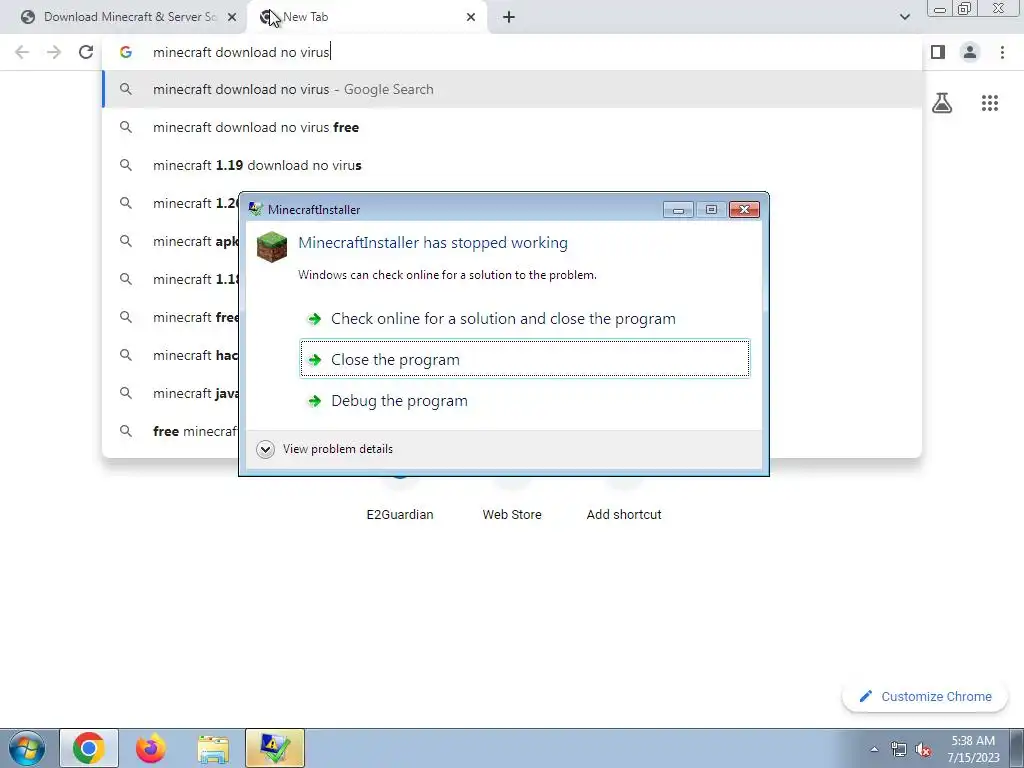This screenshot has height=768, width=1024.
Task: Click search icon beside 'minecraft free' suggestion
Action: pyautogui.click(x=125, y=317)
